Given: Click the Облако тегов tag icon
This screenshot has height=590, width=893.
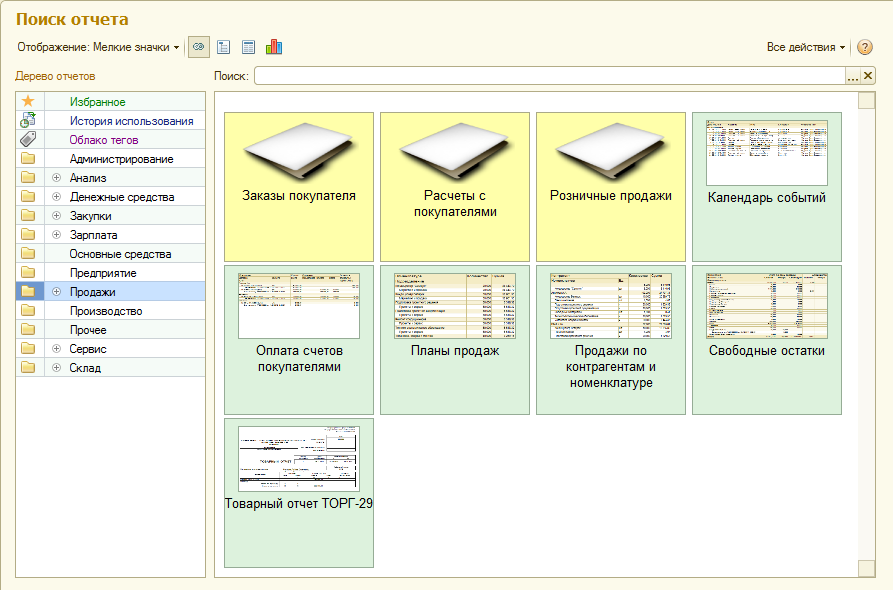Looking at the screenshot, I should pyautogui.click(x=28, y=140).
